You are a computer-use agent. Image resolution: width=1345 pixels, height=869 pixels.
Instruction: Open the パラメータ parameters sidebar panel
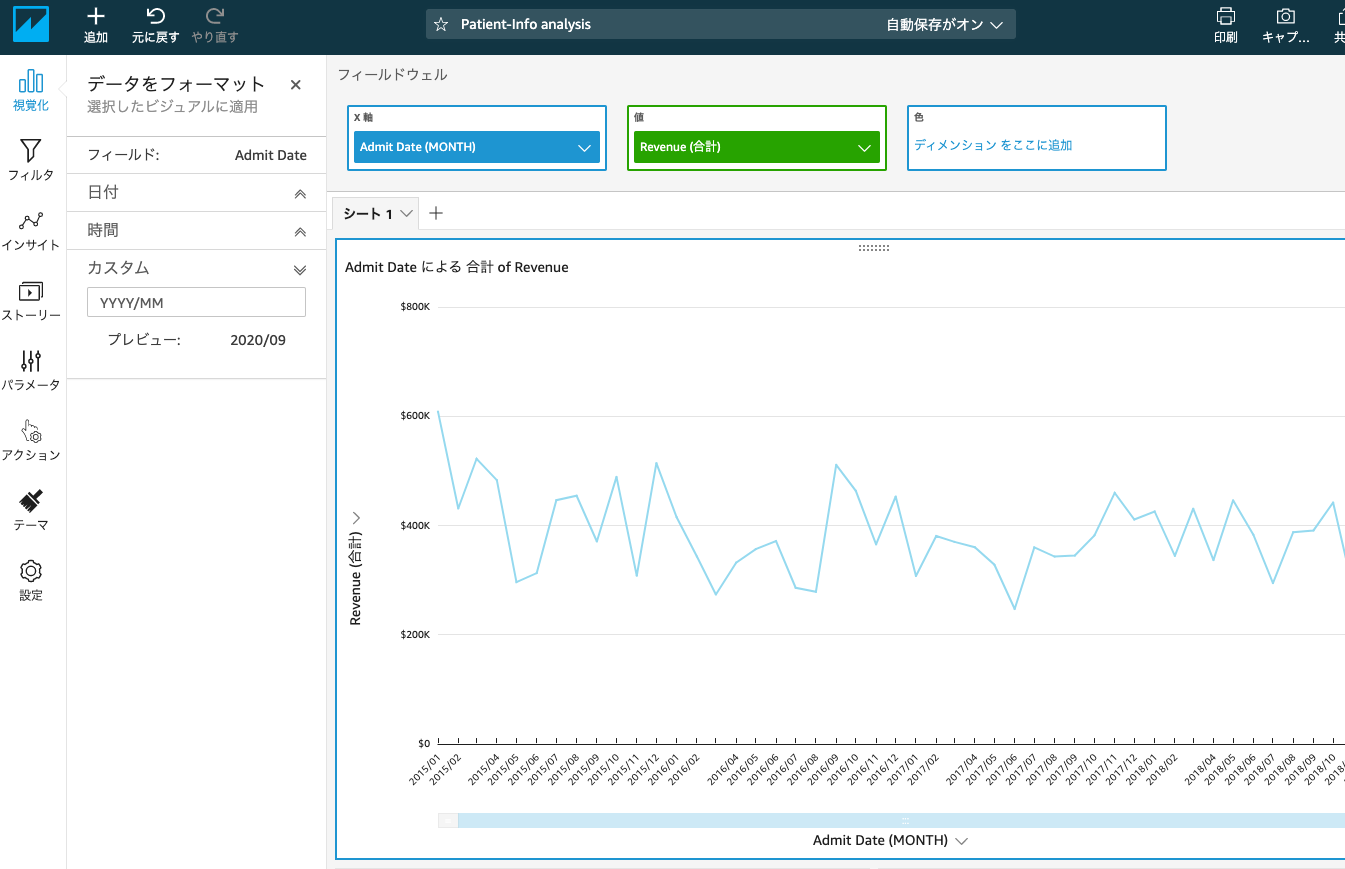31,370
